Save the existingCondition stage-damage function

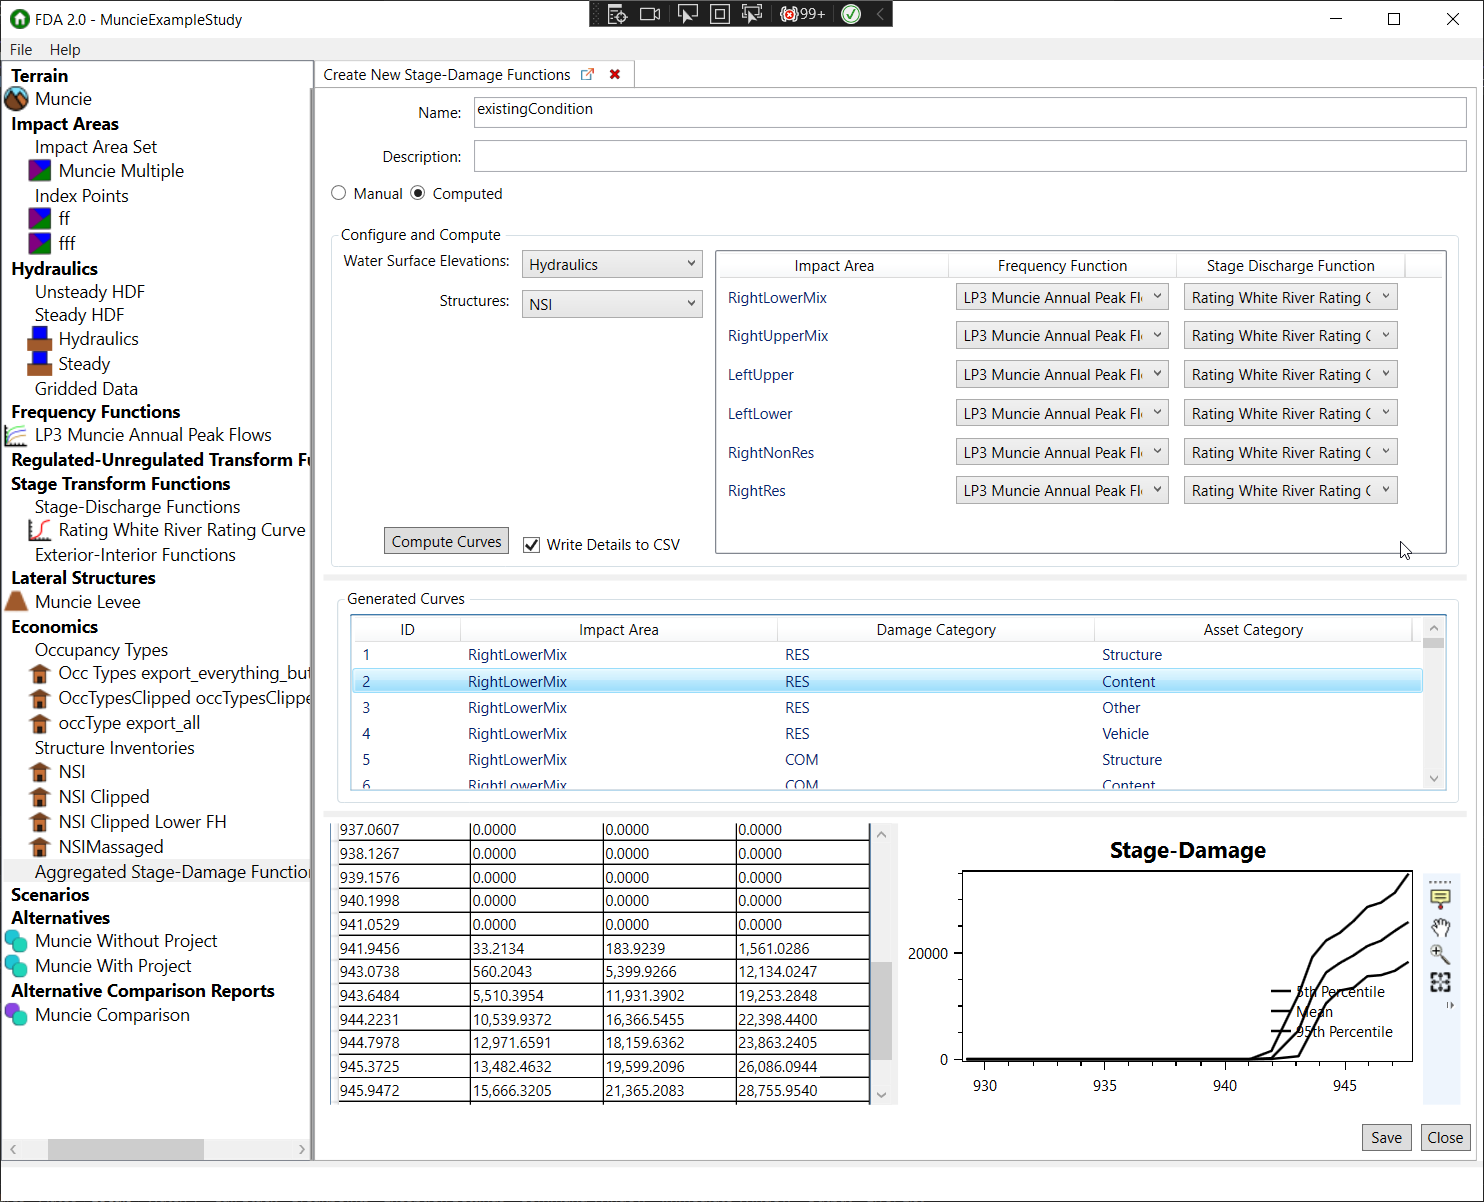tap(1386, 1137)
